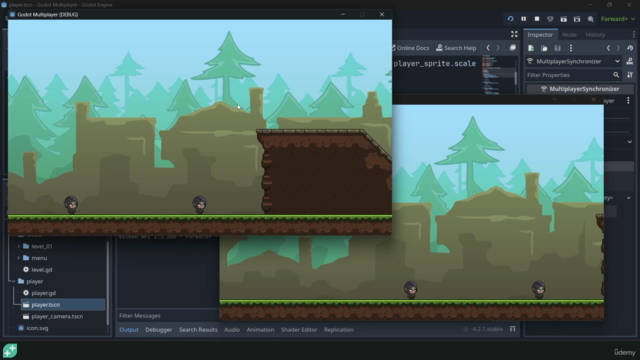Pause the running project
640x360 pixels.
tap(524, 19)
